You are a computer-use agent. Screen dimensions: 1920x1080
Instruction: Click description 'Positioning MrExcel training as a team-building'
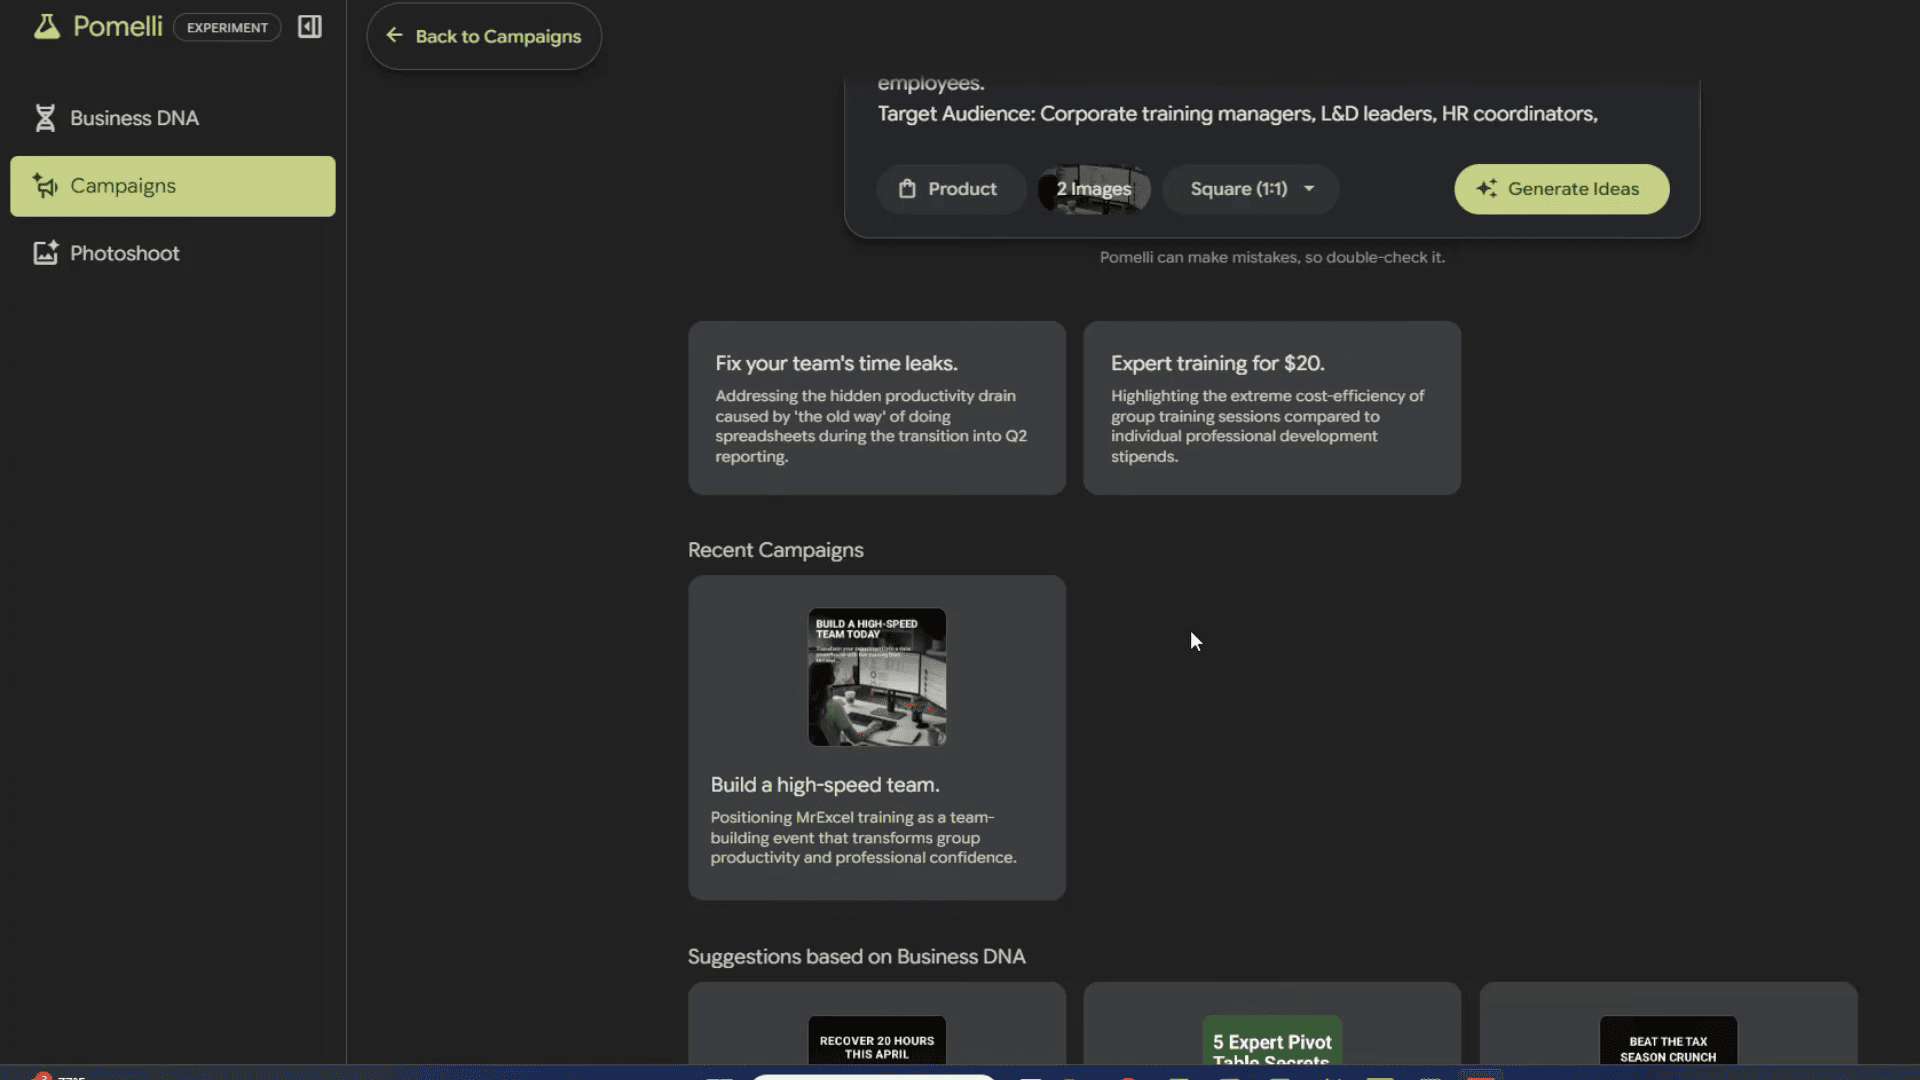pyautogui.click(x=863, y=838)
